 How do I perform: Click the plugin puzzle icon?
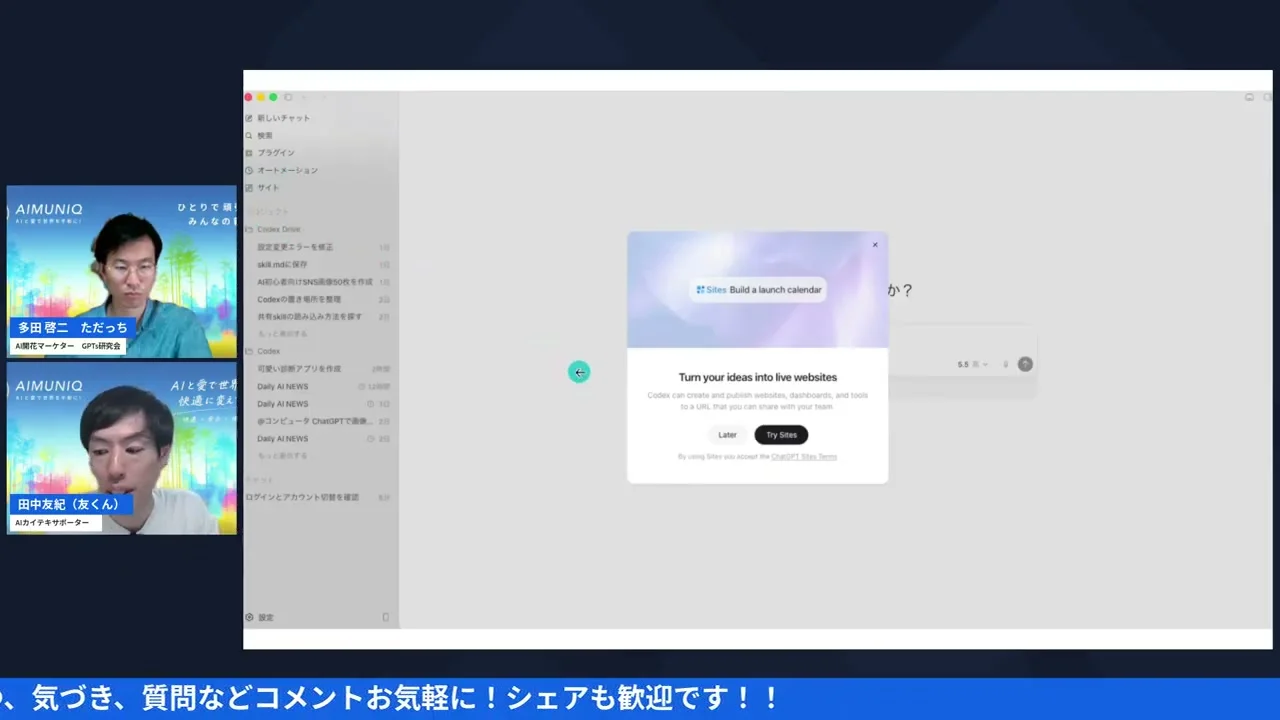(249, 153)
